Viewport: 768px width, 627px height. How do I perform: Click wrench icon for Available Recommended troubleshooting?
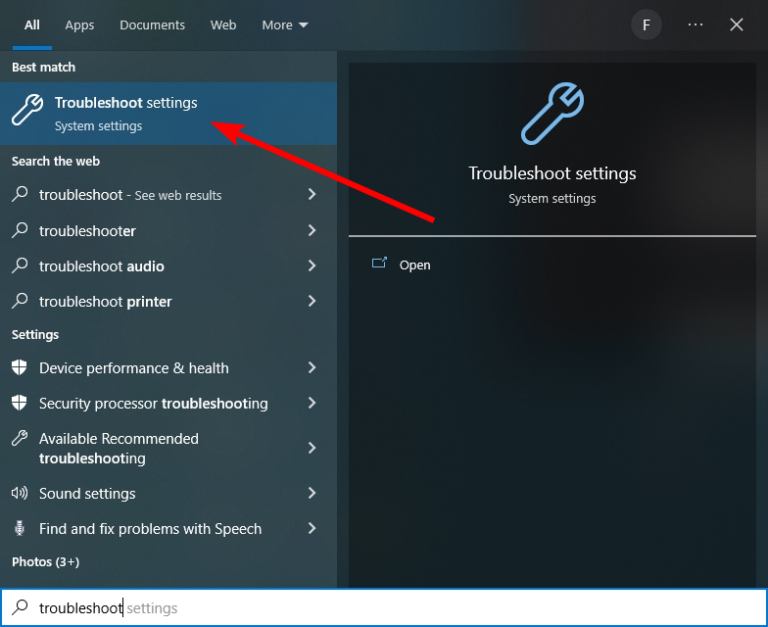[20, 438]
